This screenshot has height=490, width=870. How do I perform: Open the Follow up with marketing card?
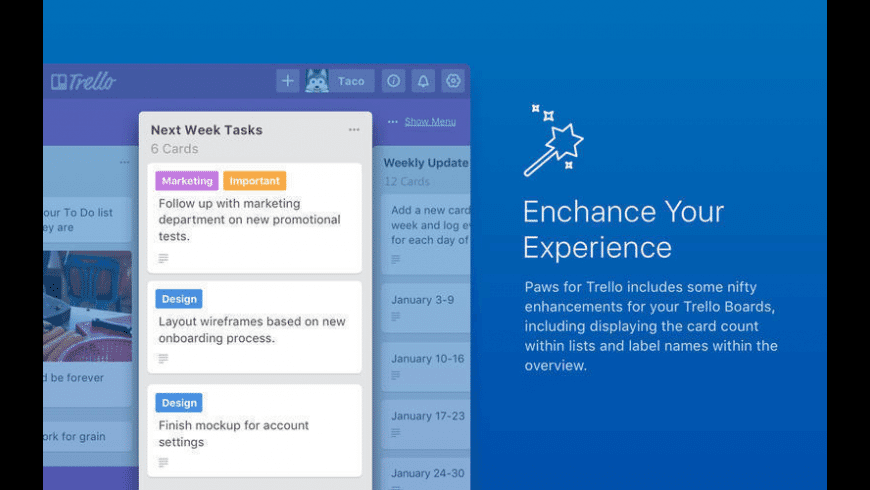tap(255, 219)
